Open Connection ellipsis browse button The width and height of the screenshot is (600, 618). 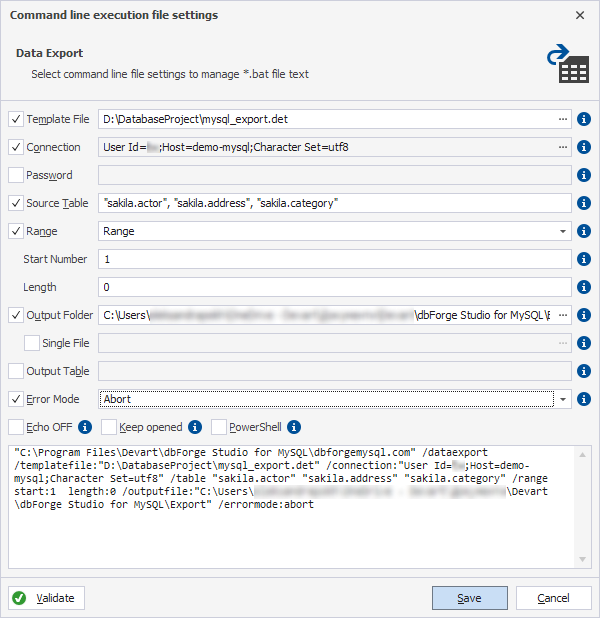(x=563, y=147)
